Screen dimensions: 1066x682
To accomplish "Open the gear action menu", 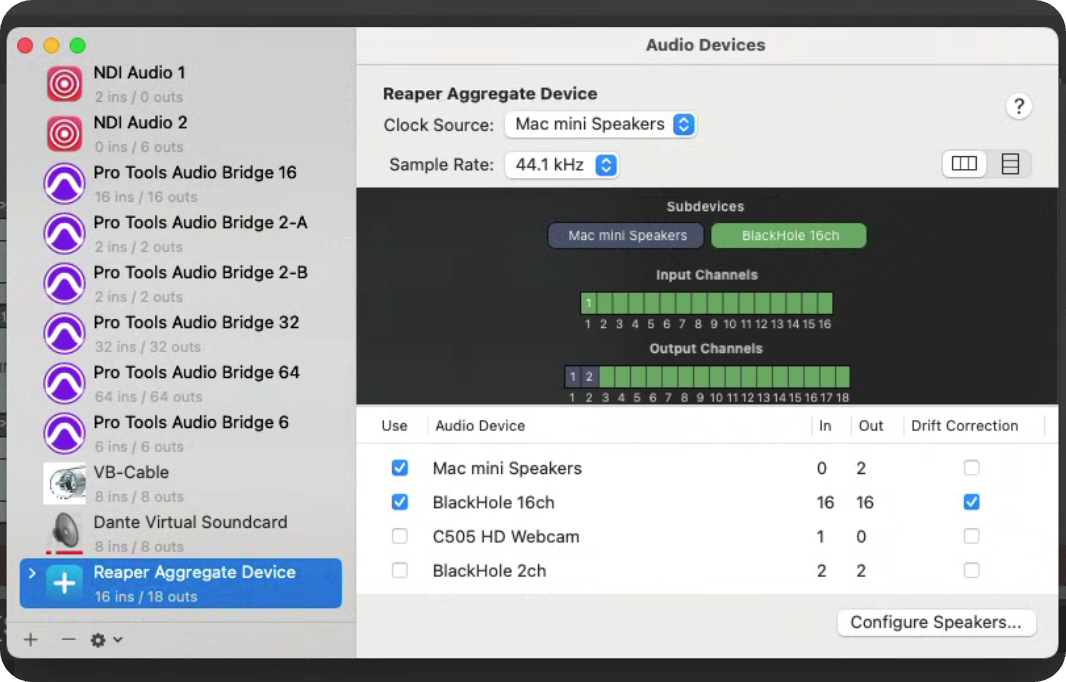I will [106, 640].
